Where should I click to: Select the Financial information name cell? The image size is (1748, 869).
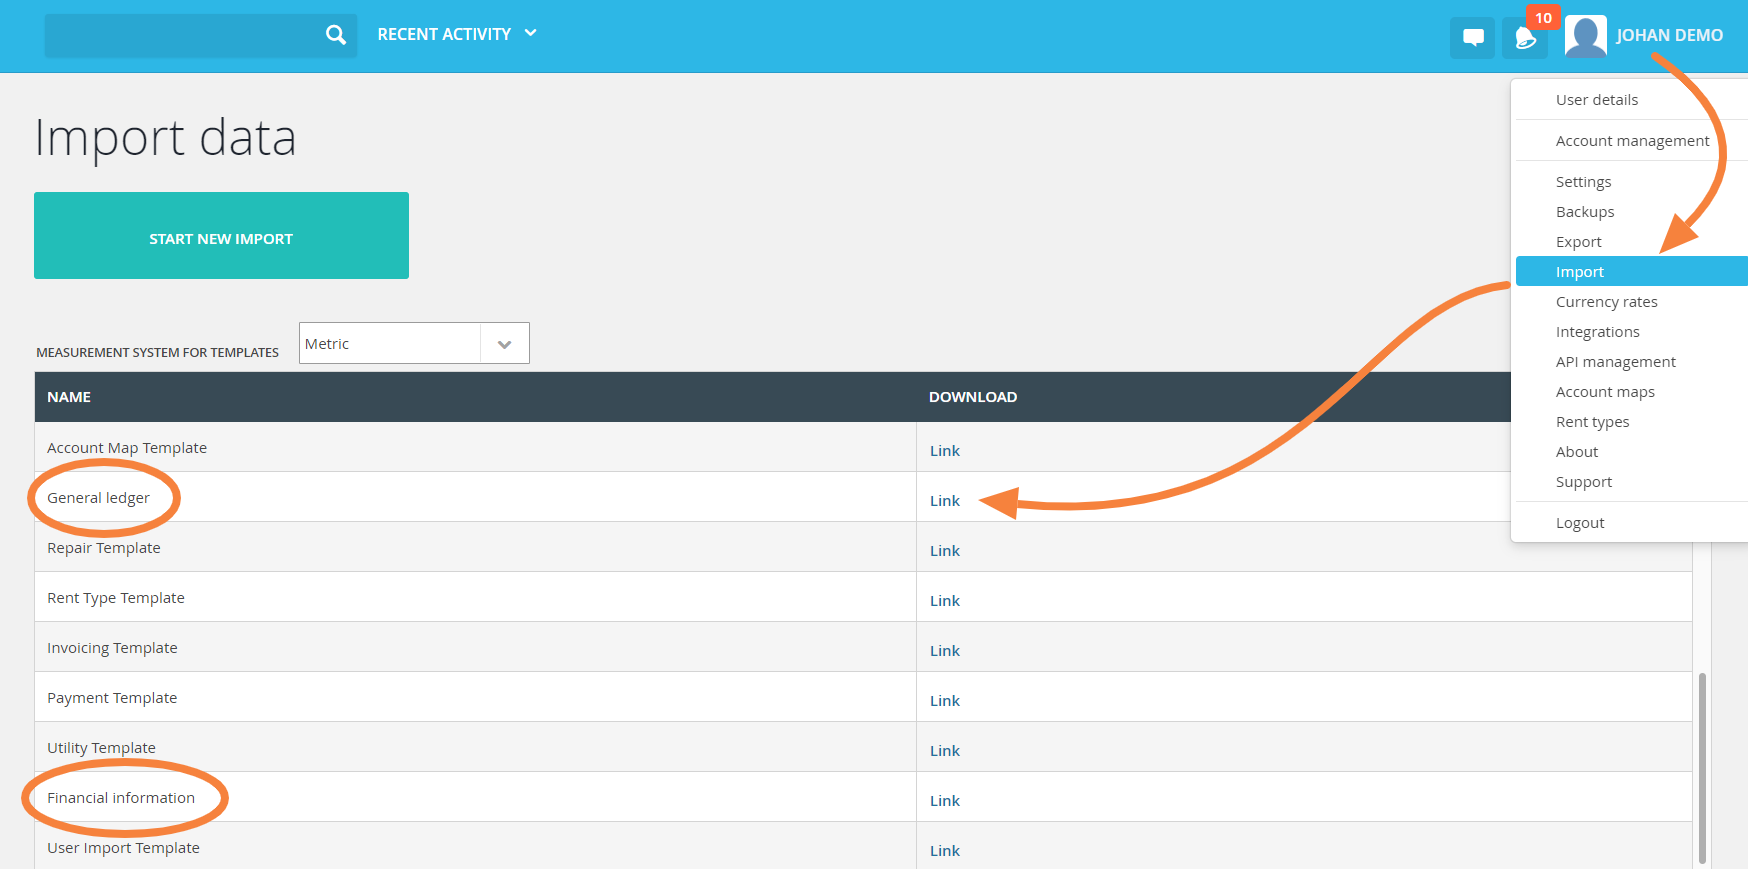pos(475,797)
